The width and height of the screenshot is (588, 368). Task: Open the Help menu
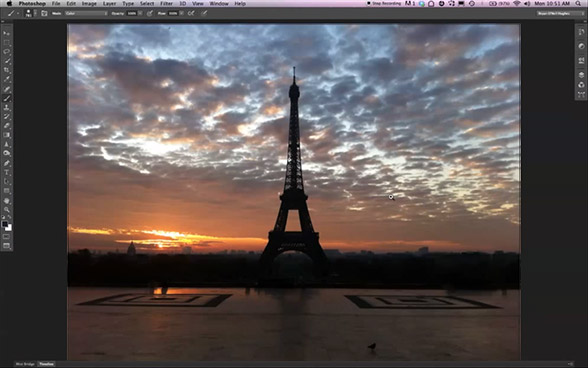click(240, 3)
